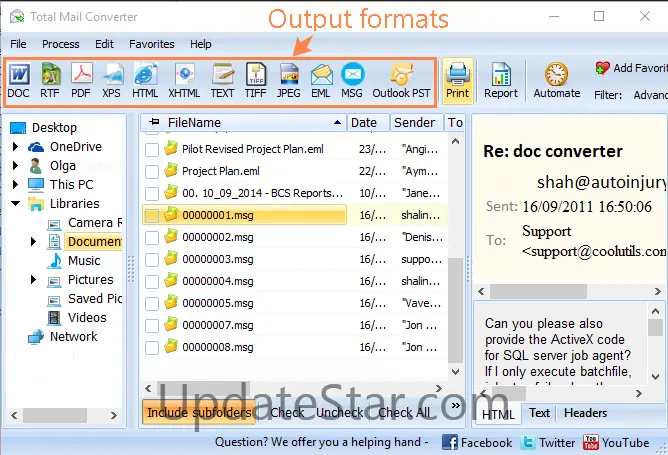Select the Desktop folder in tree

(x=43, y=127)
